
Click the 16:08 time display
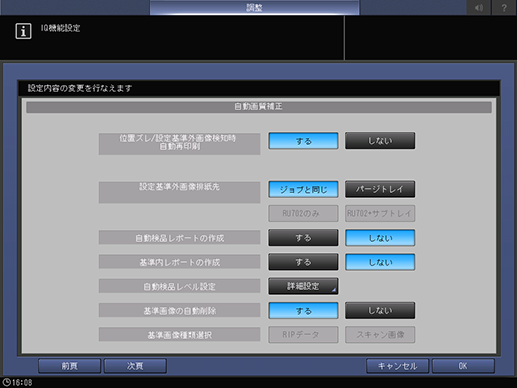[22, 382]
